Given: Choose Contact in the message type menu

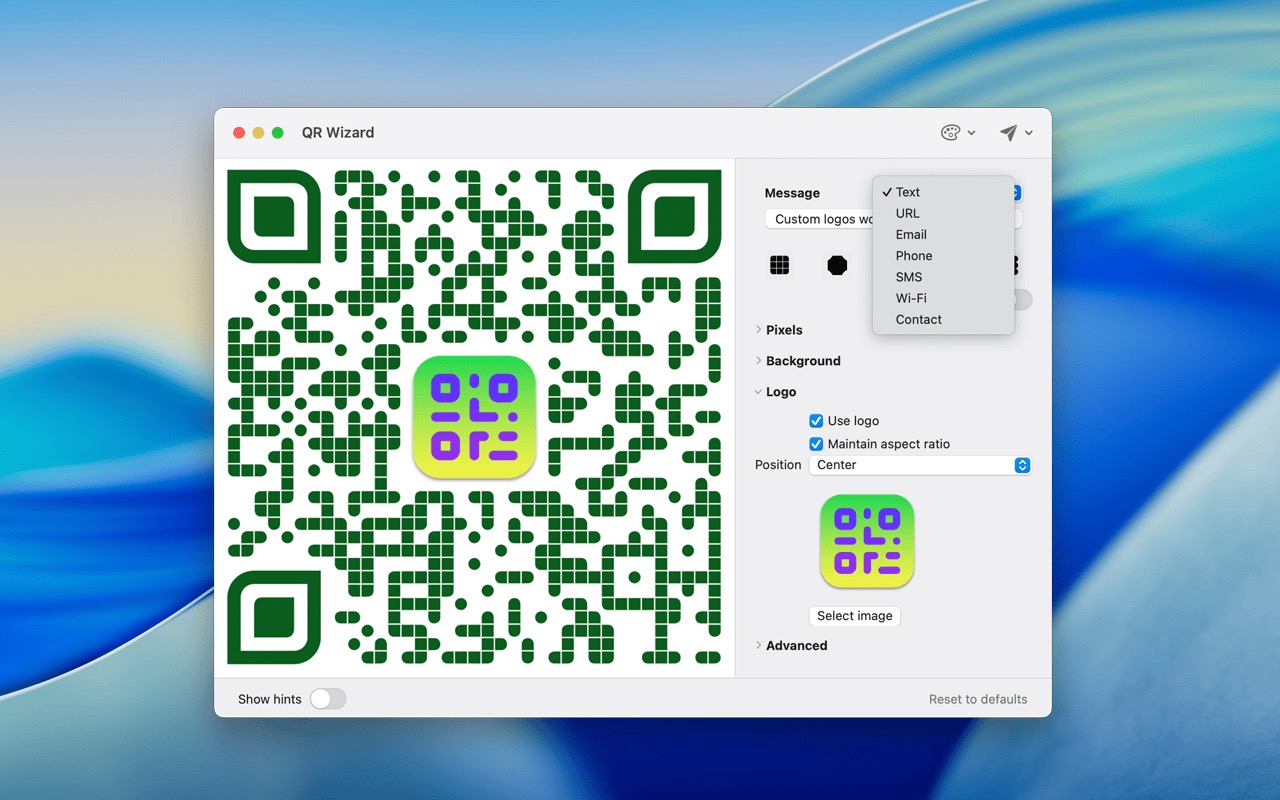Looking at the screenshot, I should [x=943, y=320].
